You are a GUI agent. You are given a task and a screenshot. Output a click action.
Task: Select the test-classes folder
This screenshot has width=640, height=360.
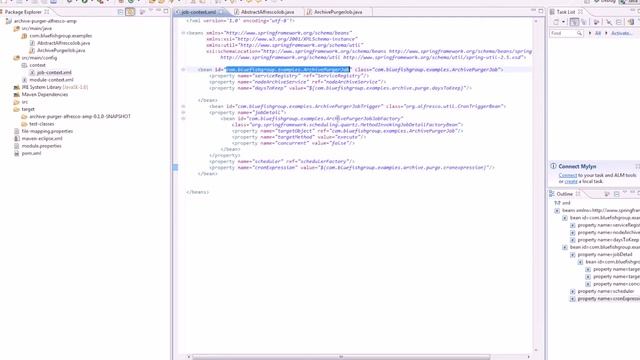click(x=41, y=124)
